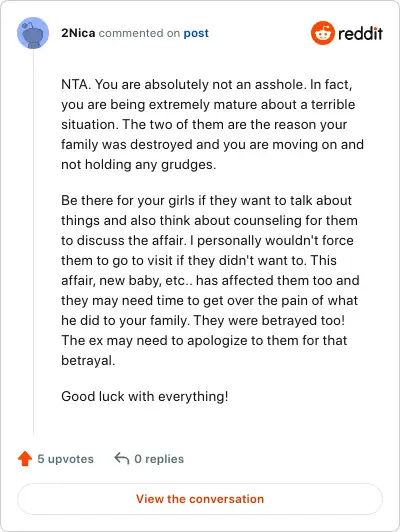
Task: Click the line "not holding any grudges."
Action: [x=138, y=165]
